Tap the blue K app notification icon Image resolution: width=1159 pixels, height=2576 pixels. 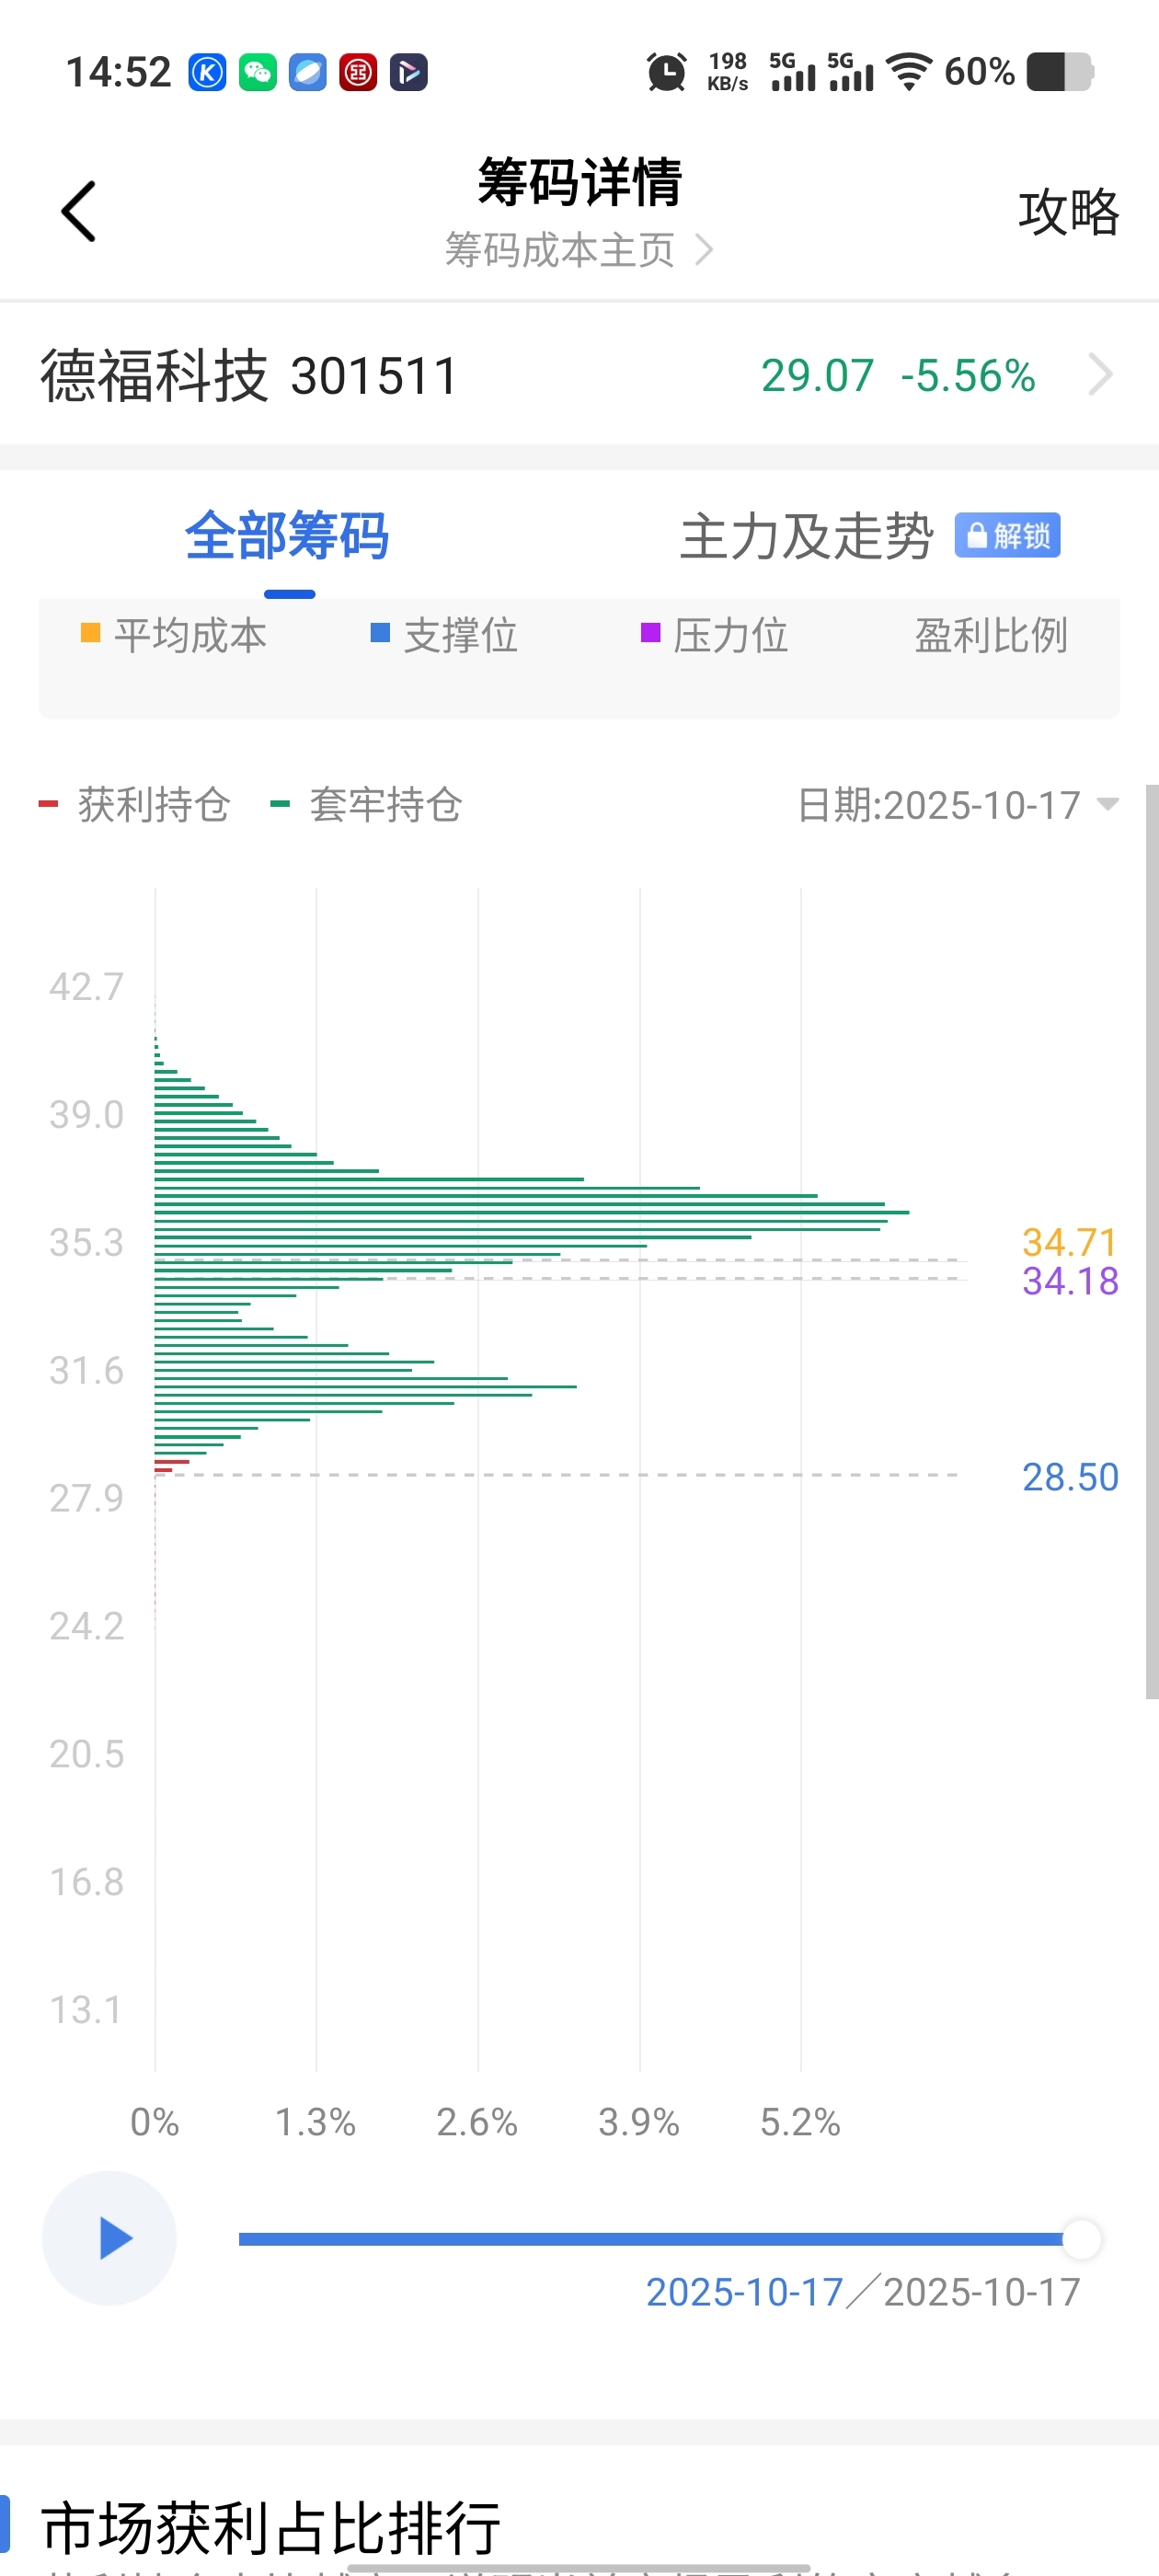[x=207, y=72]
